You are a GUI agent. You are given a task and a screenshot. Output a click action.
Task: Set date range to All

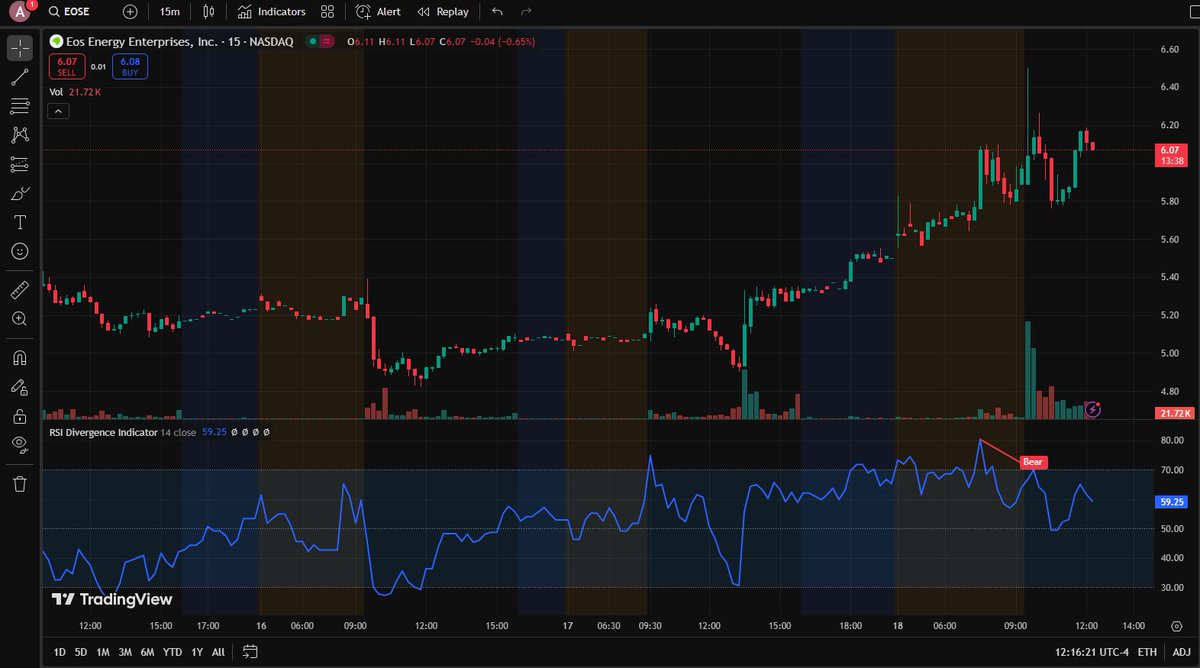coord(218,652)
